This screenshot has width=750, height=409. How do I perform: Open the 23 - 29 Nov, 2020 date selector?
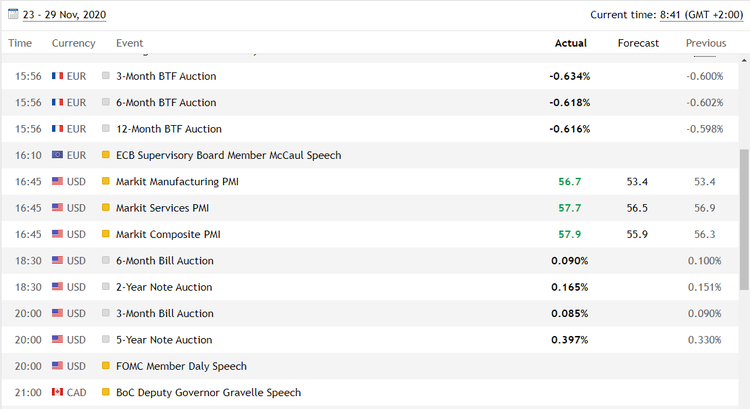[65, 15]
